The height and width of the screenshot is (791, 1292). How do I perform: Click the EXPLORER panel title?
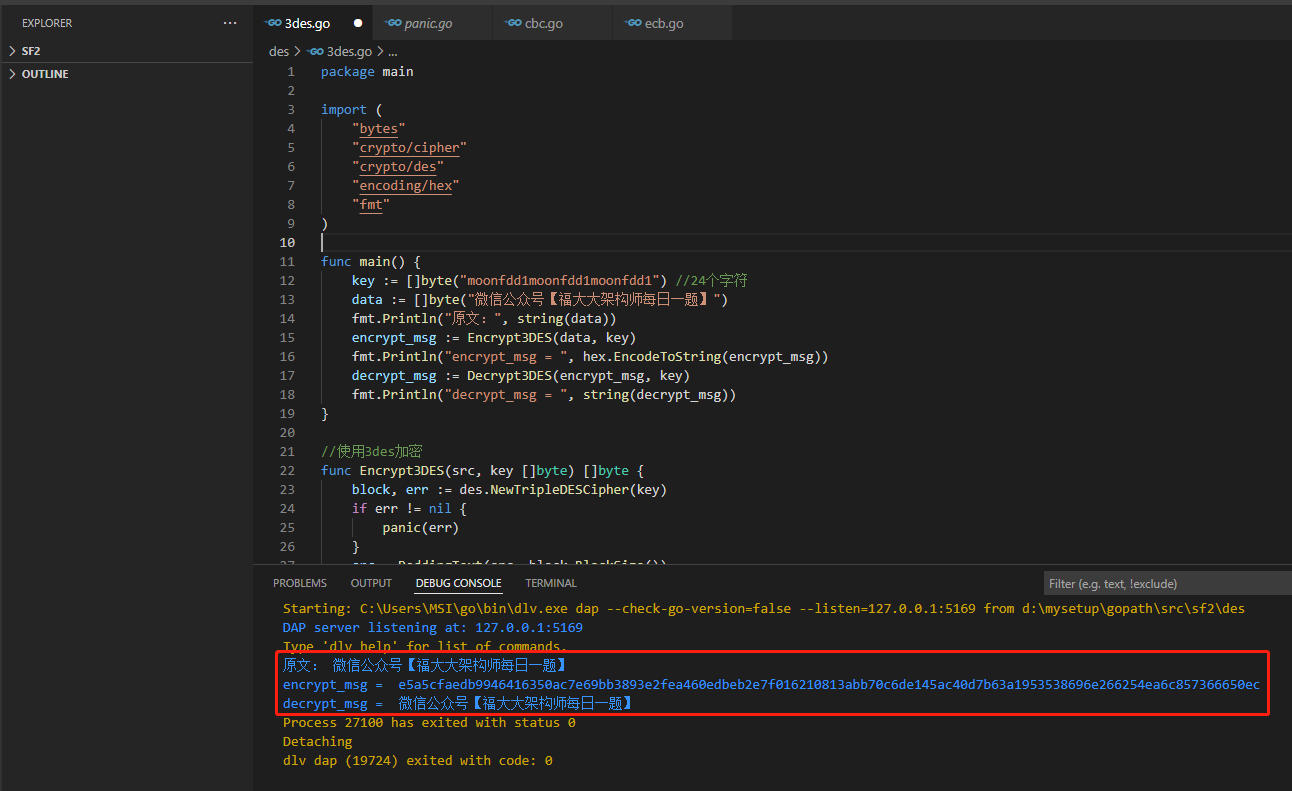tap(47, 23)
